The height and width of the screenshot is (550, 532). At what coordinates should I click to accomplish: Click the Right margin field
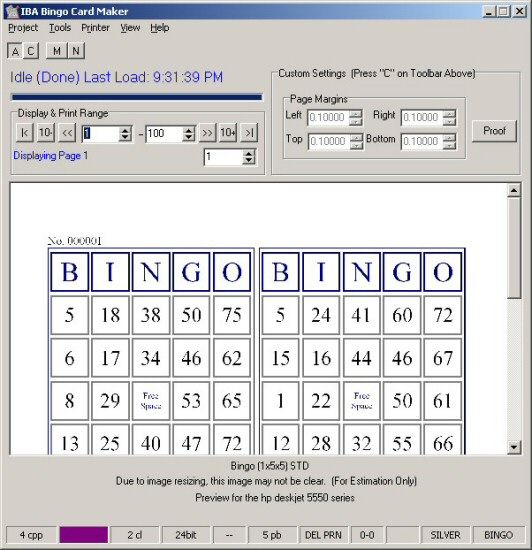coord(422,118)
